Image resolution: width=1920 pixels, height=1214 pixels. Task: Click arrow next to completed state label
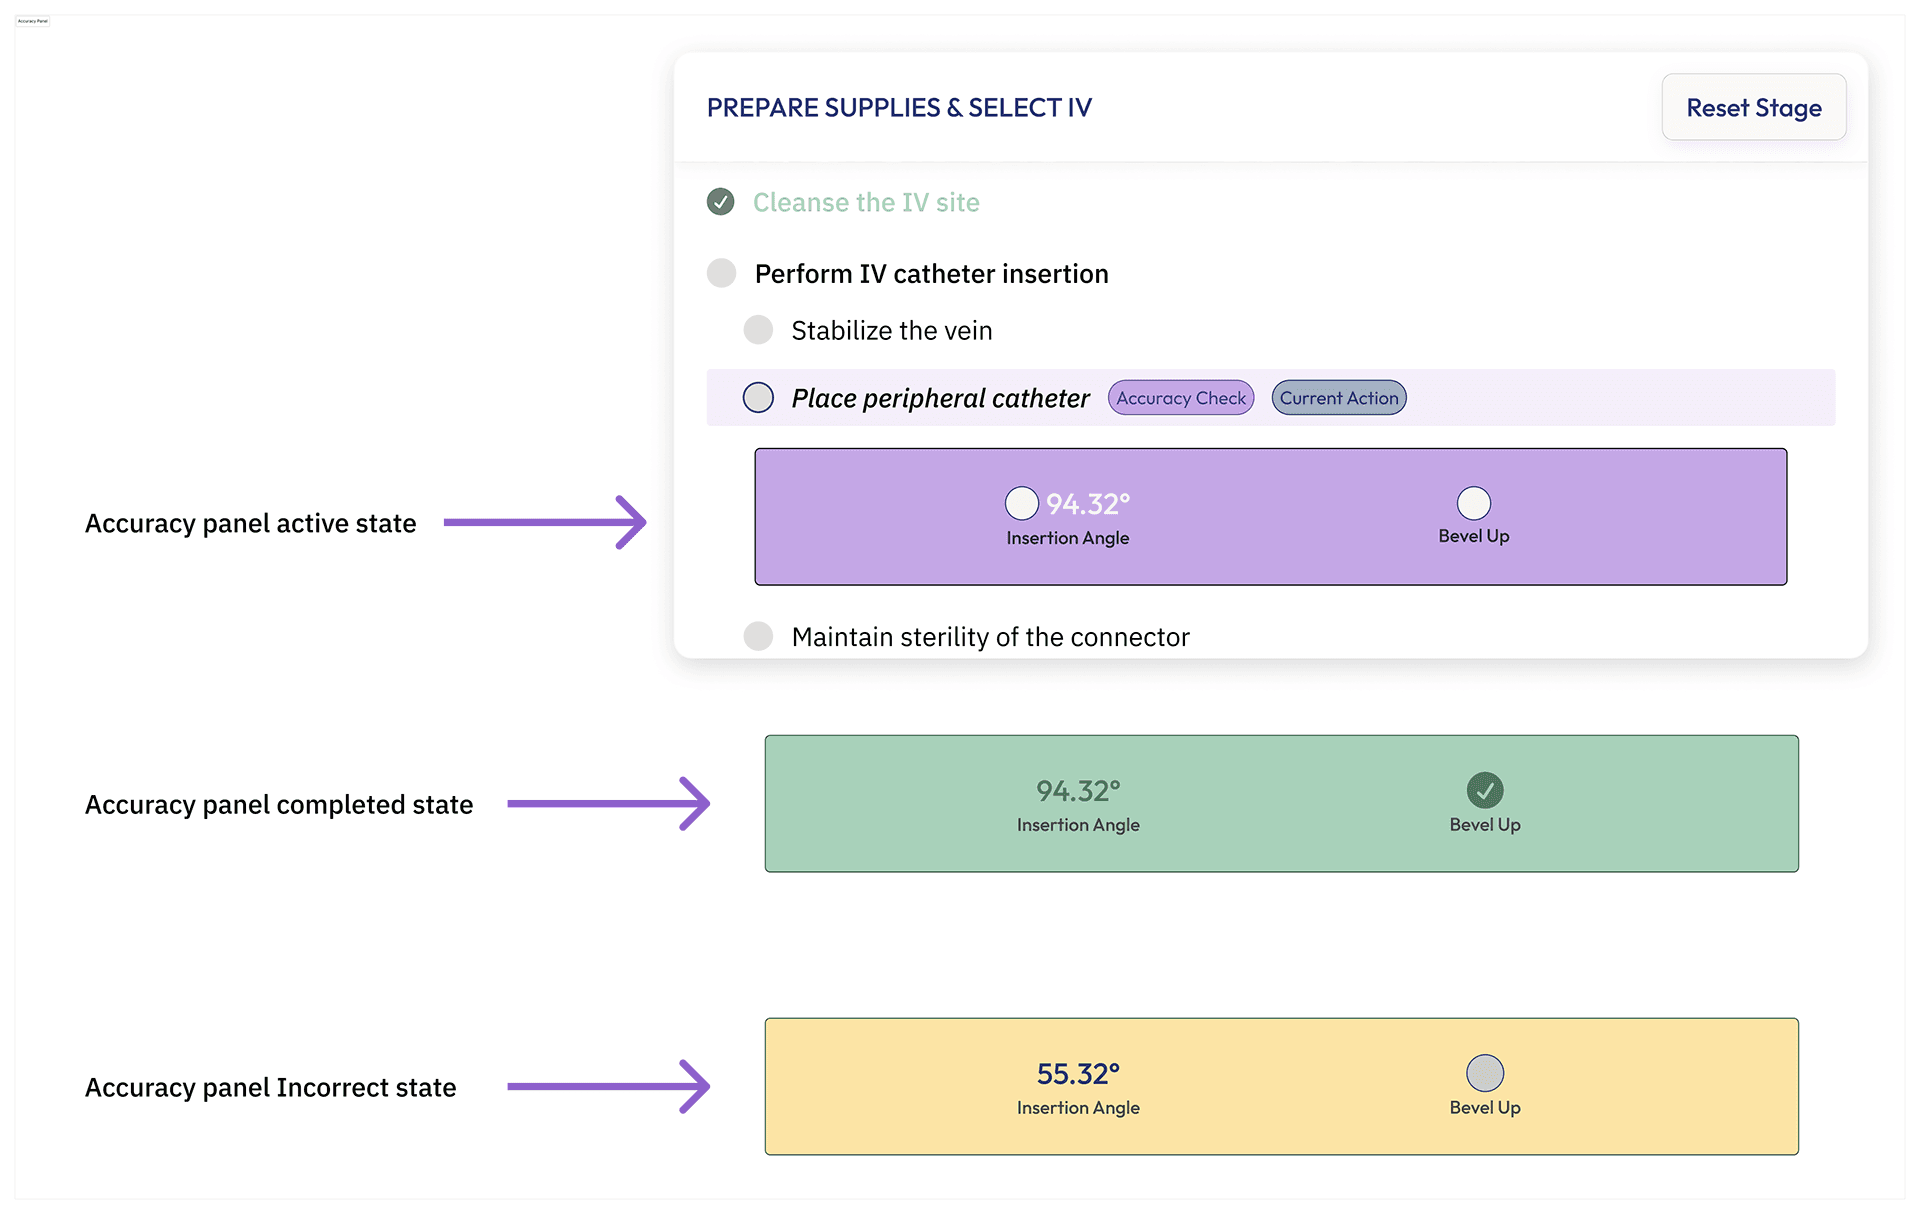[608, 803]
